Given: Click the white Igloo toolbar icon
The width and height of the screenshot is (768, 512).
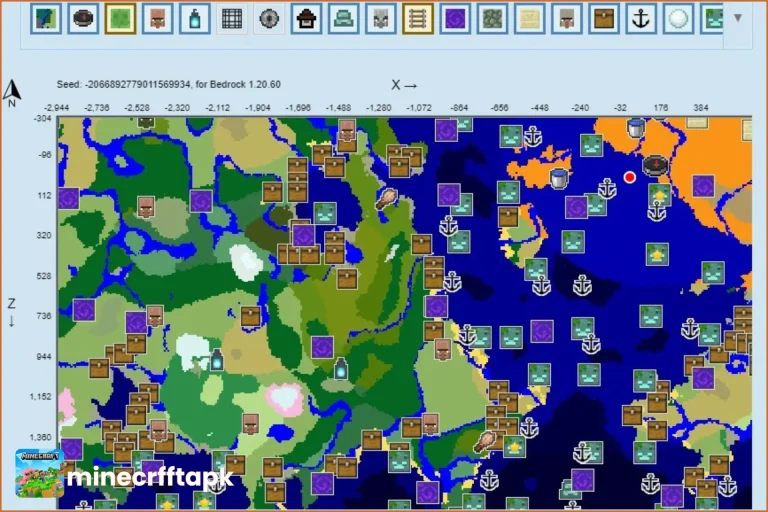Looking at the screenshot, I should 678,19.
